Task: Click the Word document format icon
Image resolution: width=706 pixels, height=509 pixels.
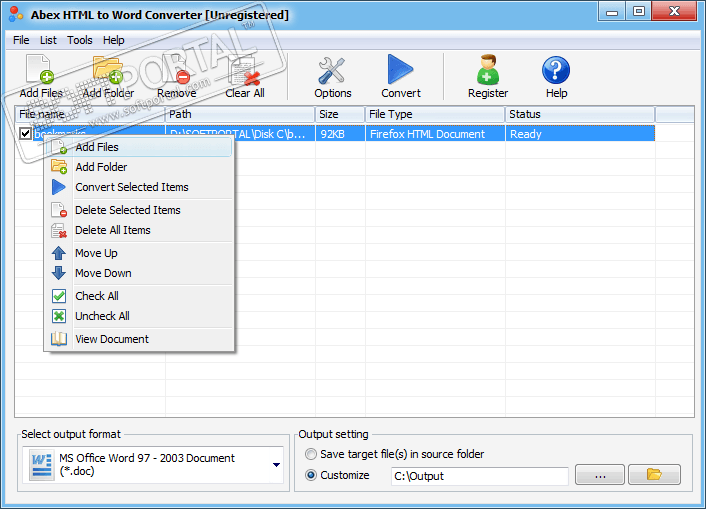Action: coord(41,465)
